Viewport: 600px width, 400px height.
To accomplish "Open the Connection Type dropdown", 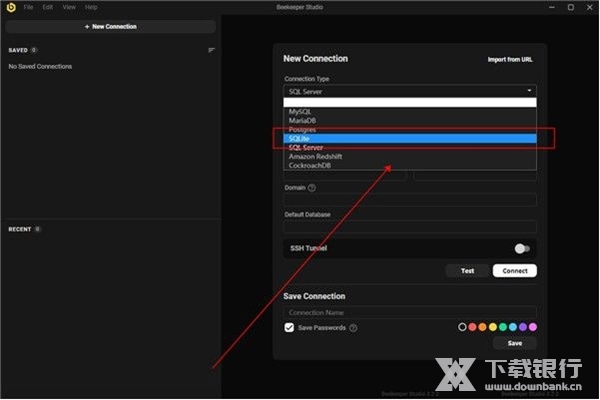I will tap(410, 91).
